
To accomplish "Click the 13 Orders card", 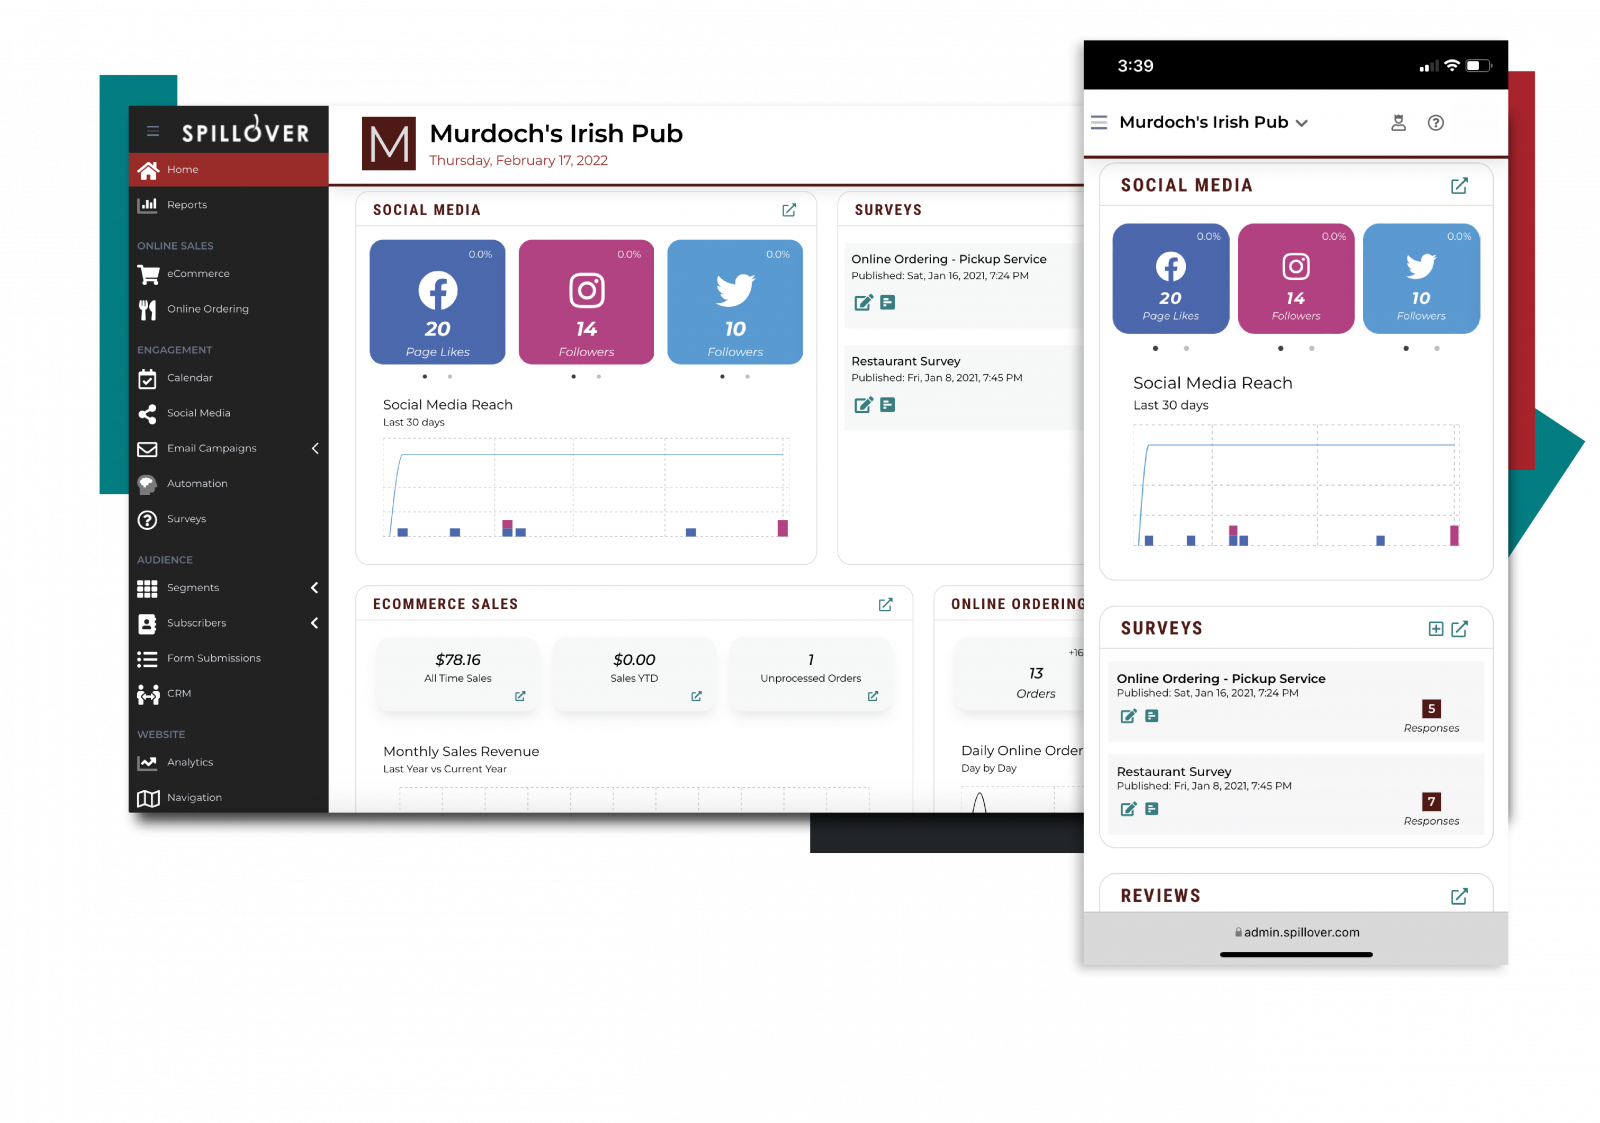I will 1020,675.
